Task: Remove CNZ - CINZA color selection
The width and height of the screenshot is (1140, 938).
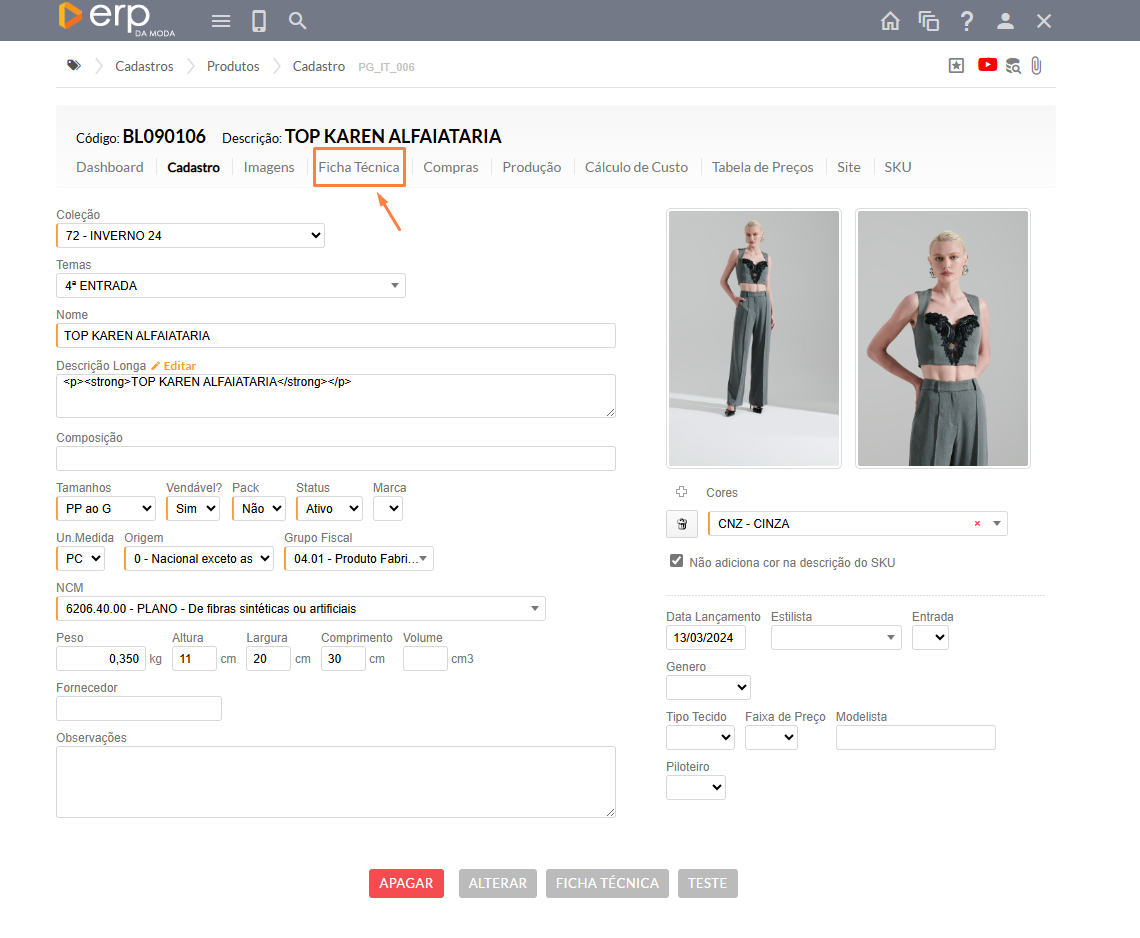Action: [977, 524]
